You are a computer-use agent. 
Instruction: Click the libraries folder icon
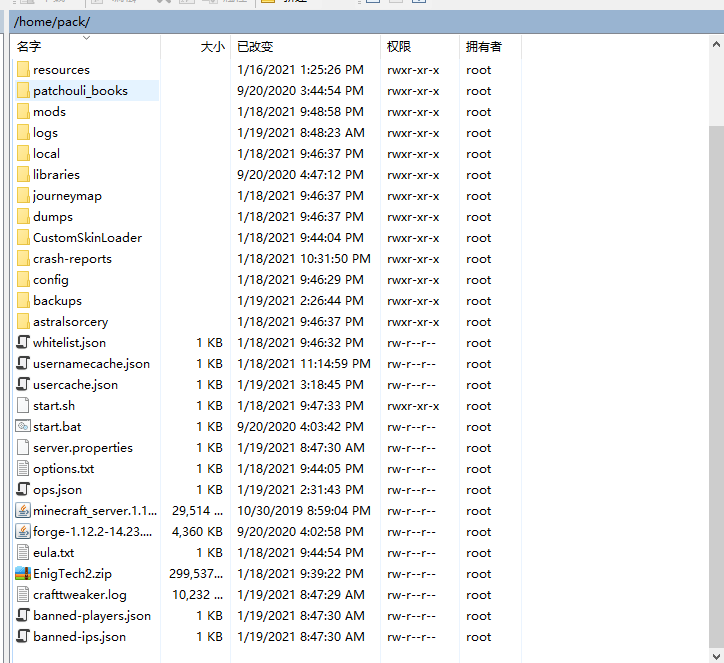[x=23, y=175]
